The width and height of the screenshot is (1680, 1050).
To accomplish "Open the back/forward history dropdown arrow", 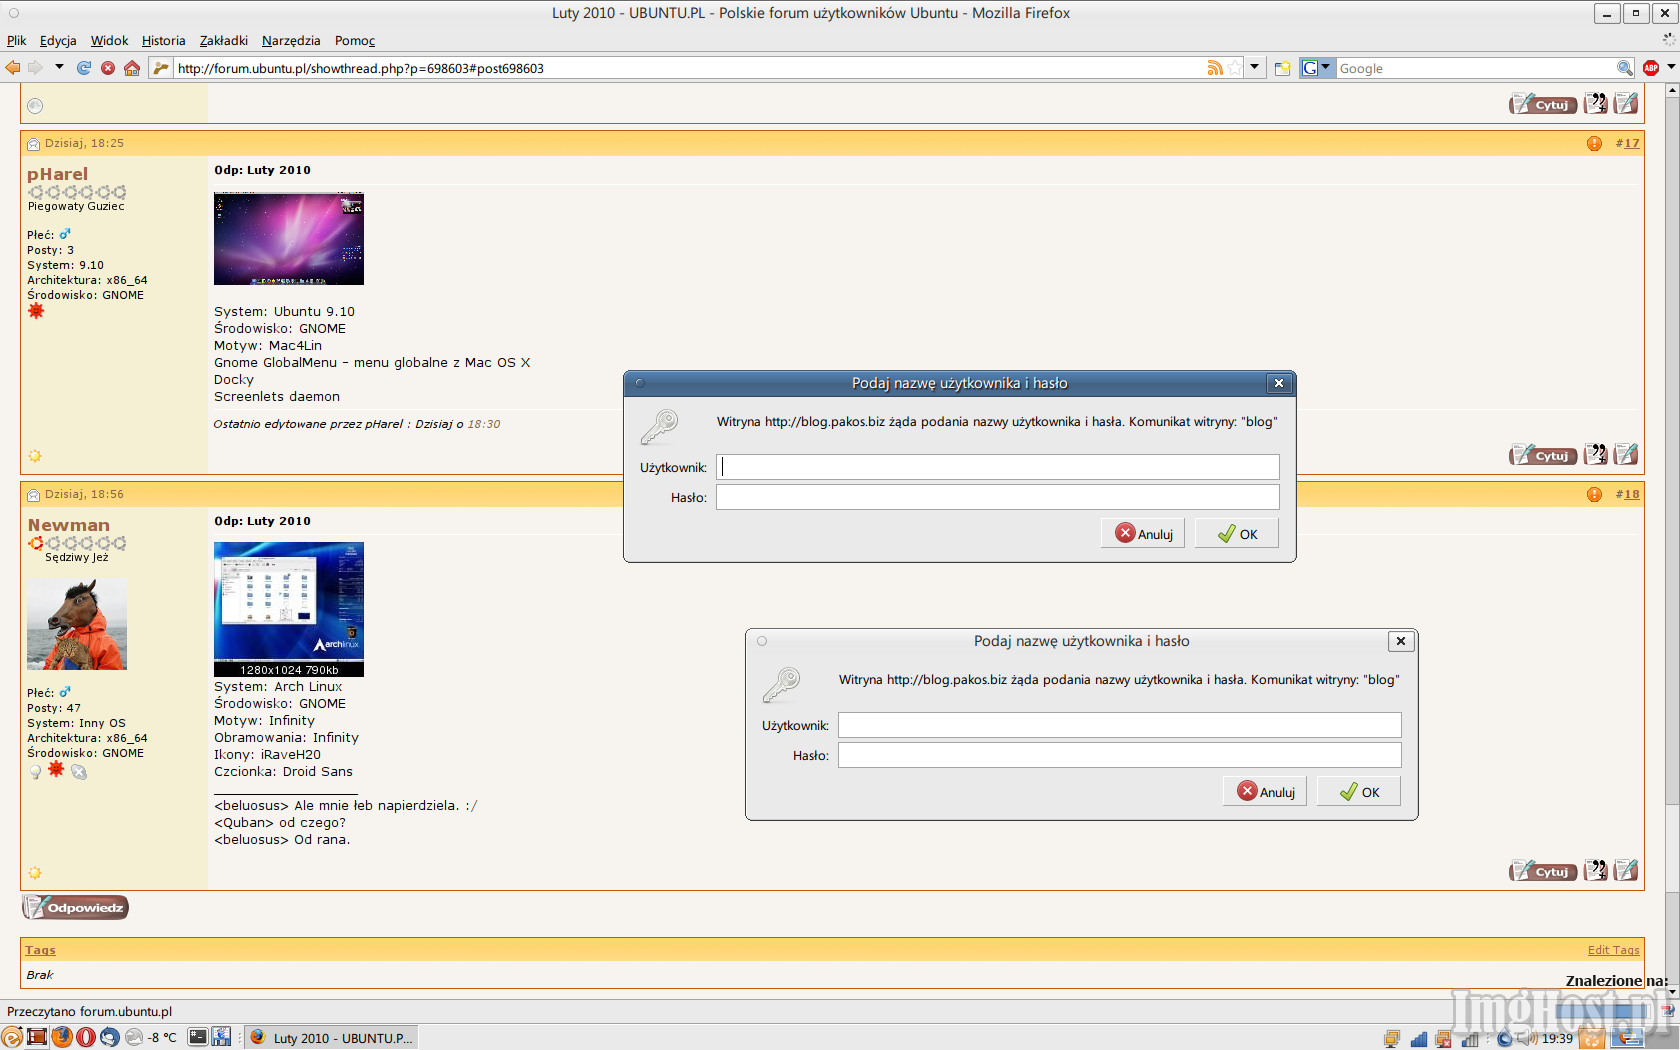I will click(x=59, y=68).
